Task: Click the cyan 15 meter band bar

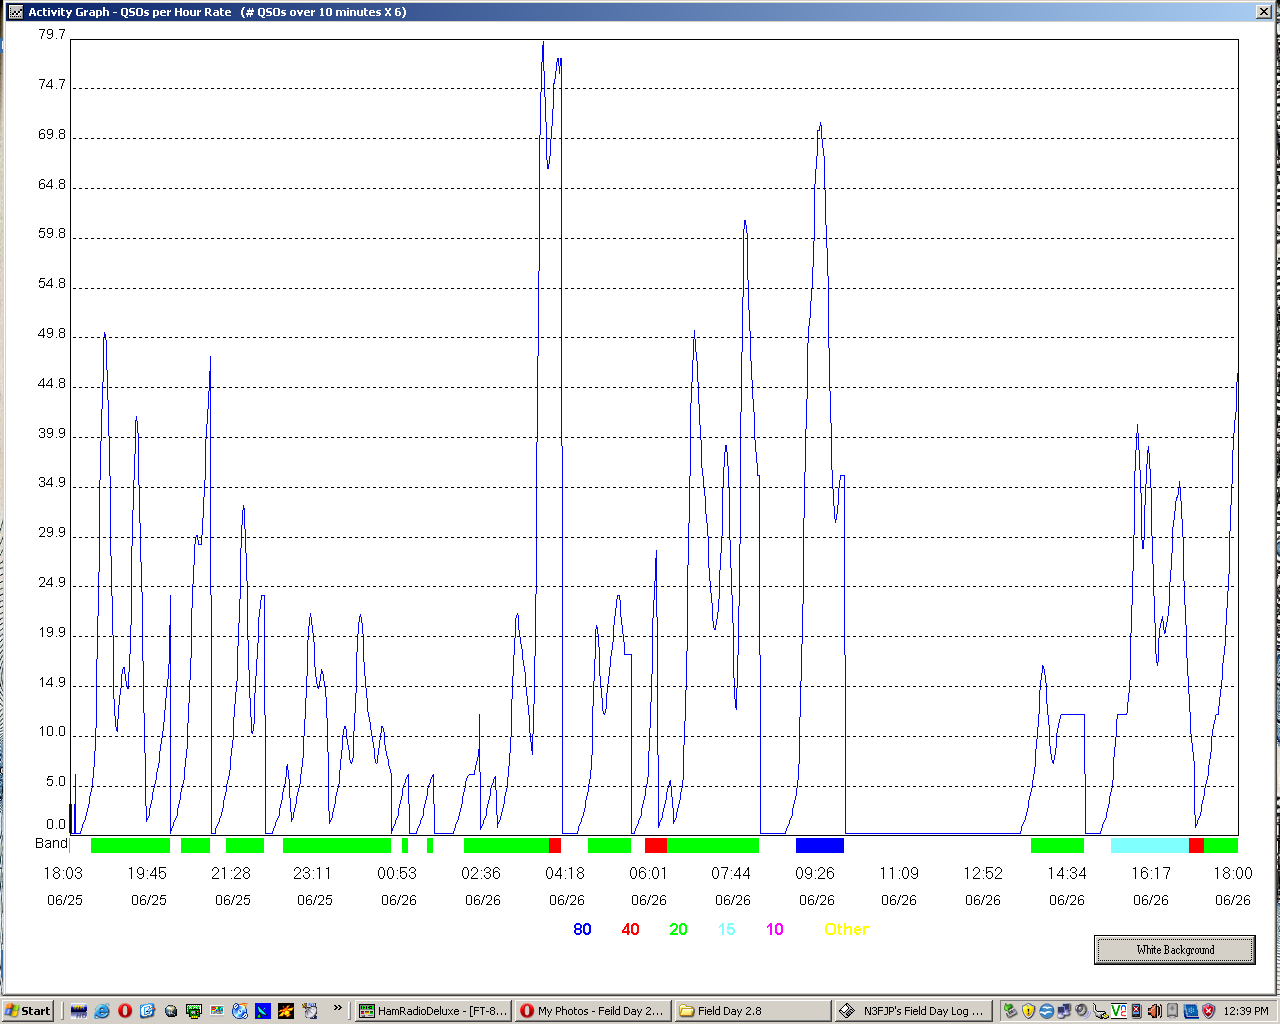Action: point(1150,845)
